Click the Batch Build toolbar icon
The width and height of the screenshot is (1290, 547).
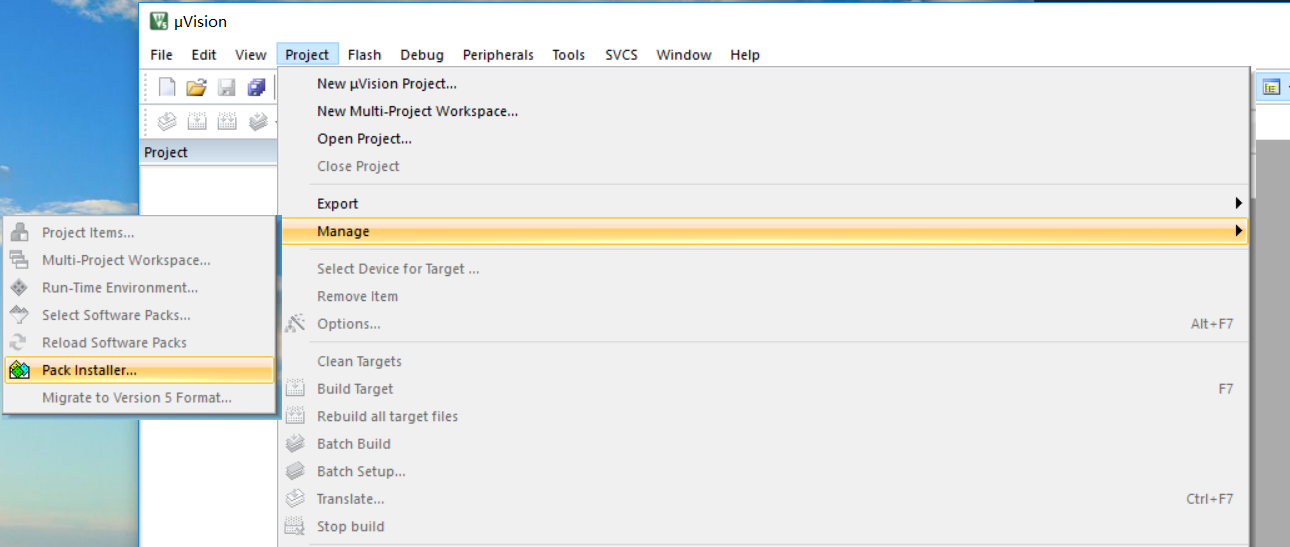pyautogui.click(x=258, y=121)
